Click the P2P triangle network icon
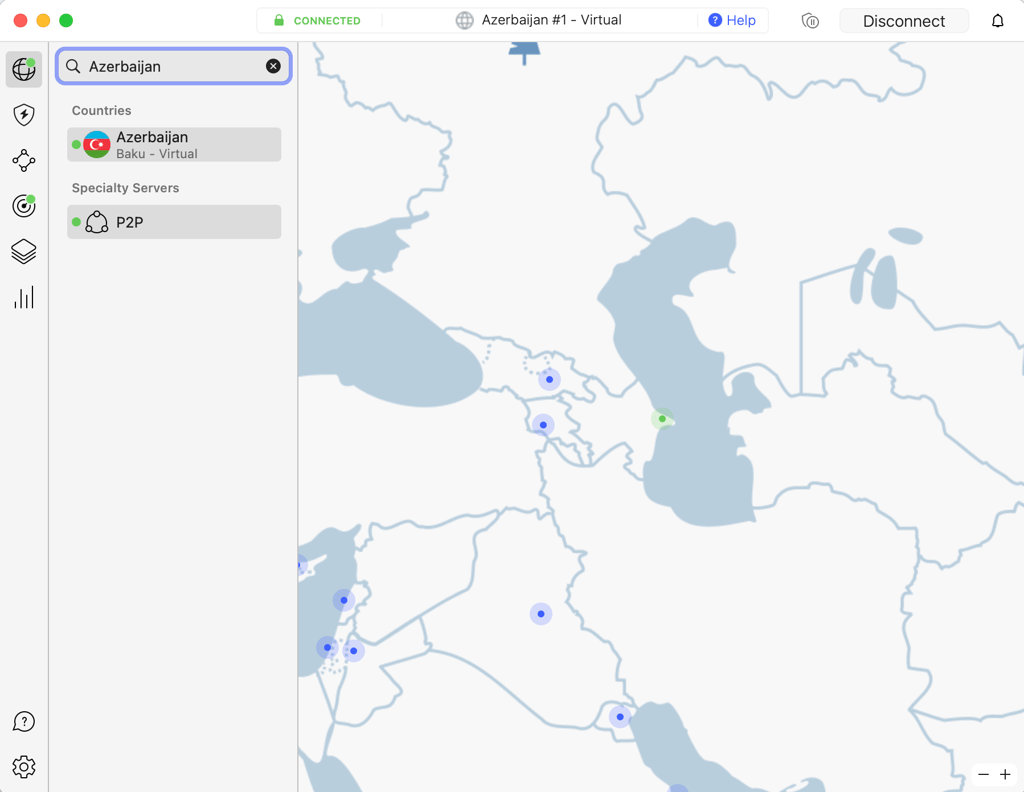 (97, 222)
